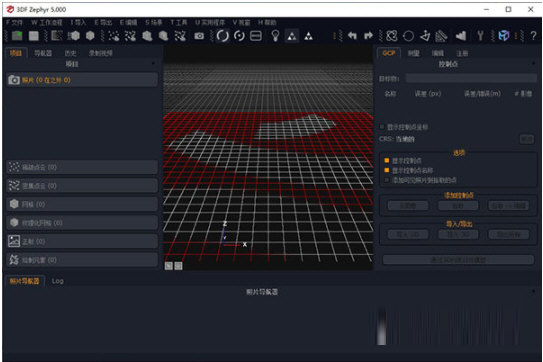Expand the 正射 (0) row

[x=82, y=241]
